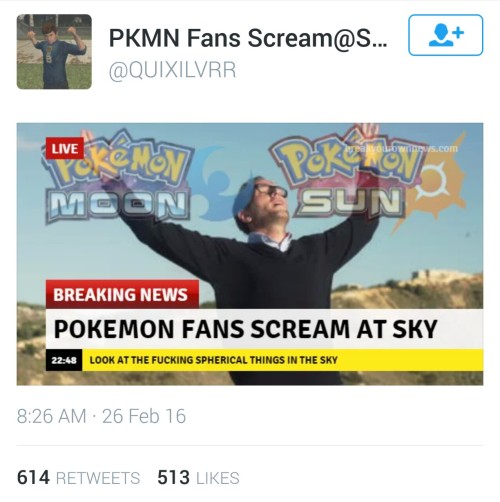Screen dimensions: 500x502
Task: Tap the Pokémon Moon logo
Action: (x=117, y=180)
